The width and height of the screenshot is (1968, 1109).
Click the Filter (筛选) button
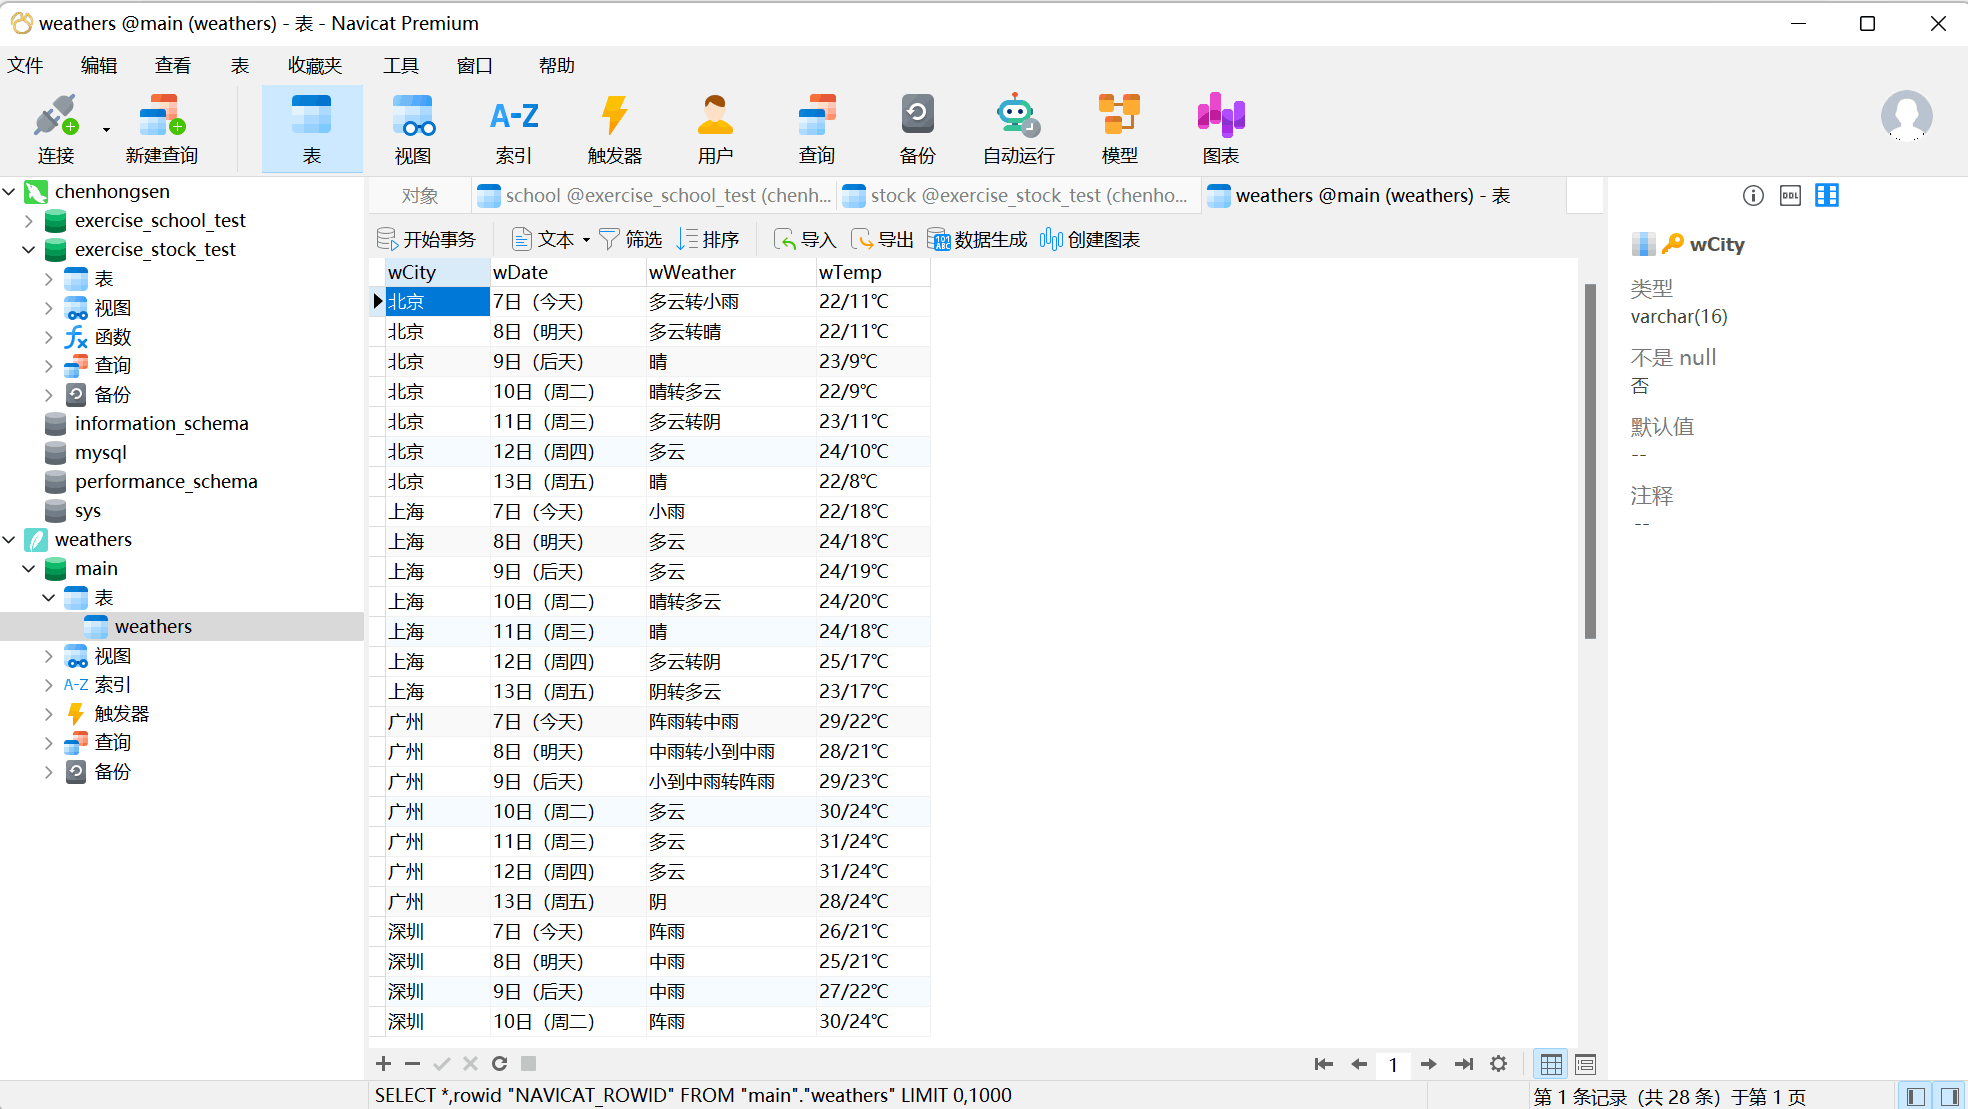pyautogui.click(x=631, y=240)
